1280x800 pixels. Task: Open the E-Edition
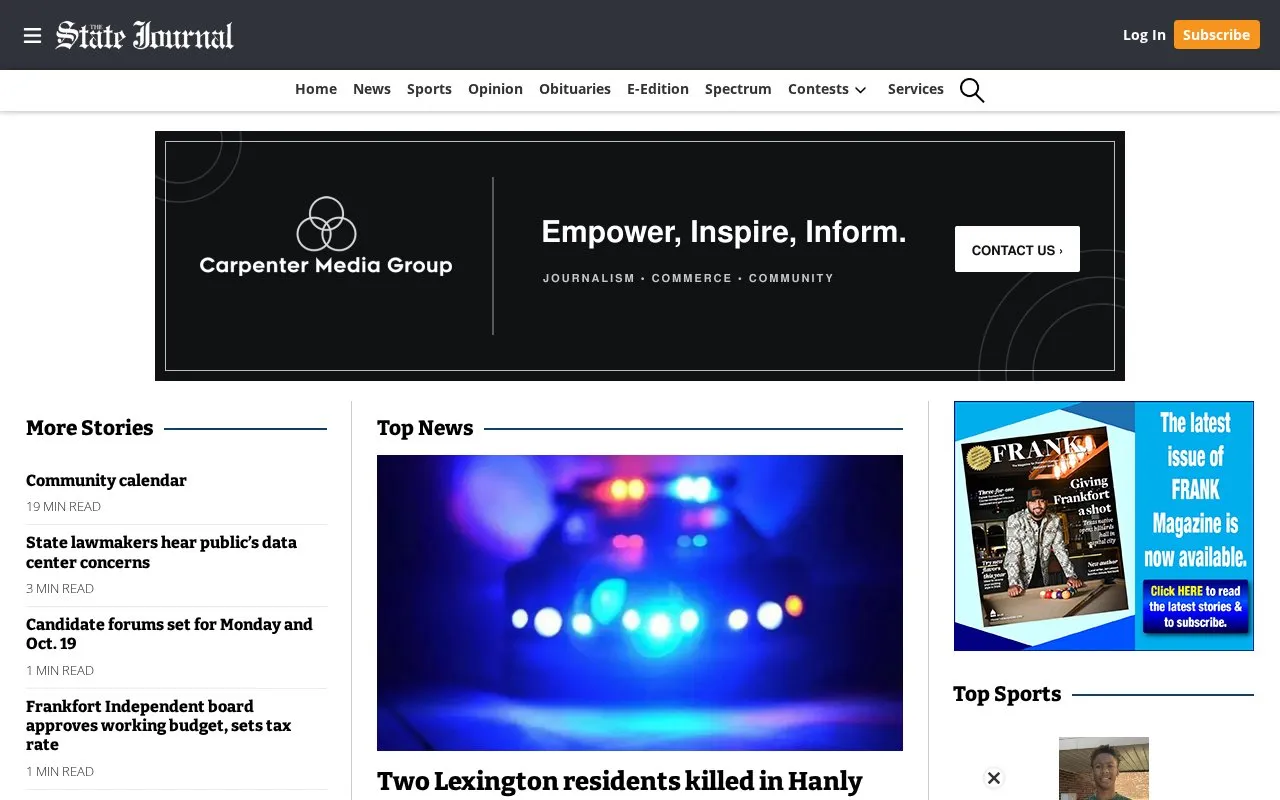(x=658, y=89)
